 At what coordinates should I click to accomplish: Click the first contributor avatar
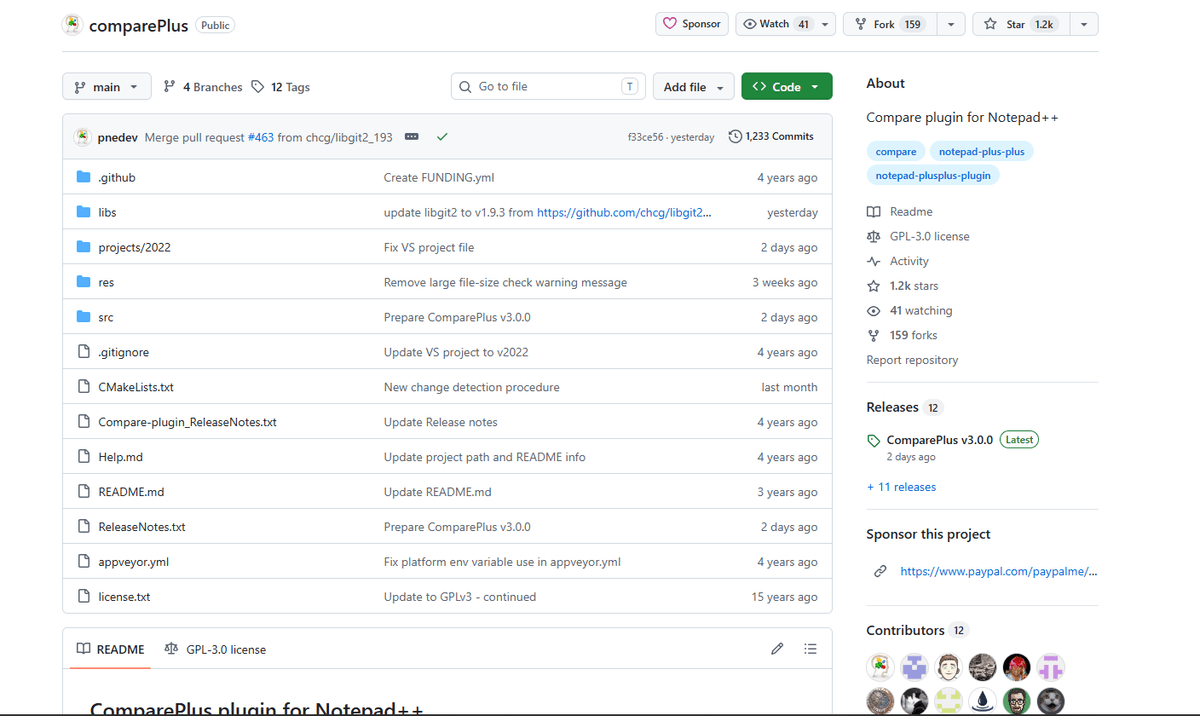click(880, 666)
